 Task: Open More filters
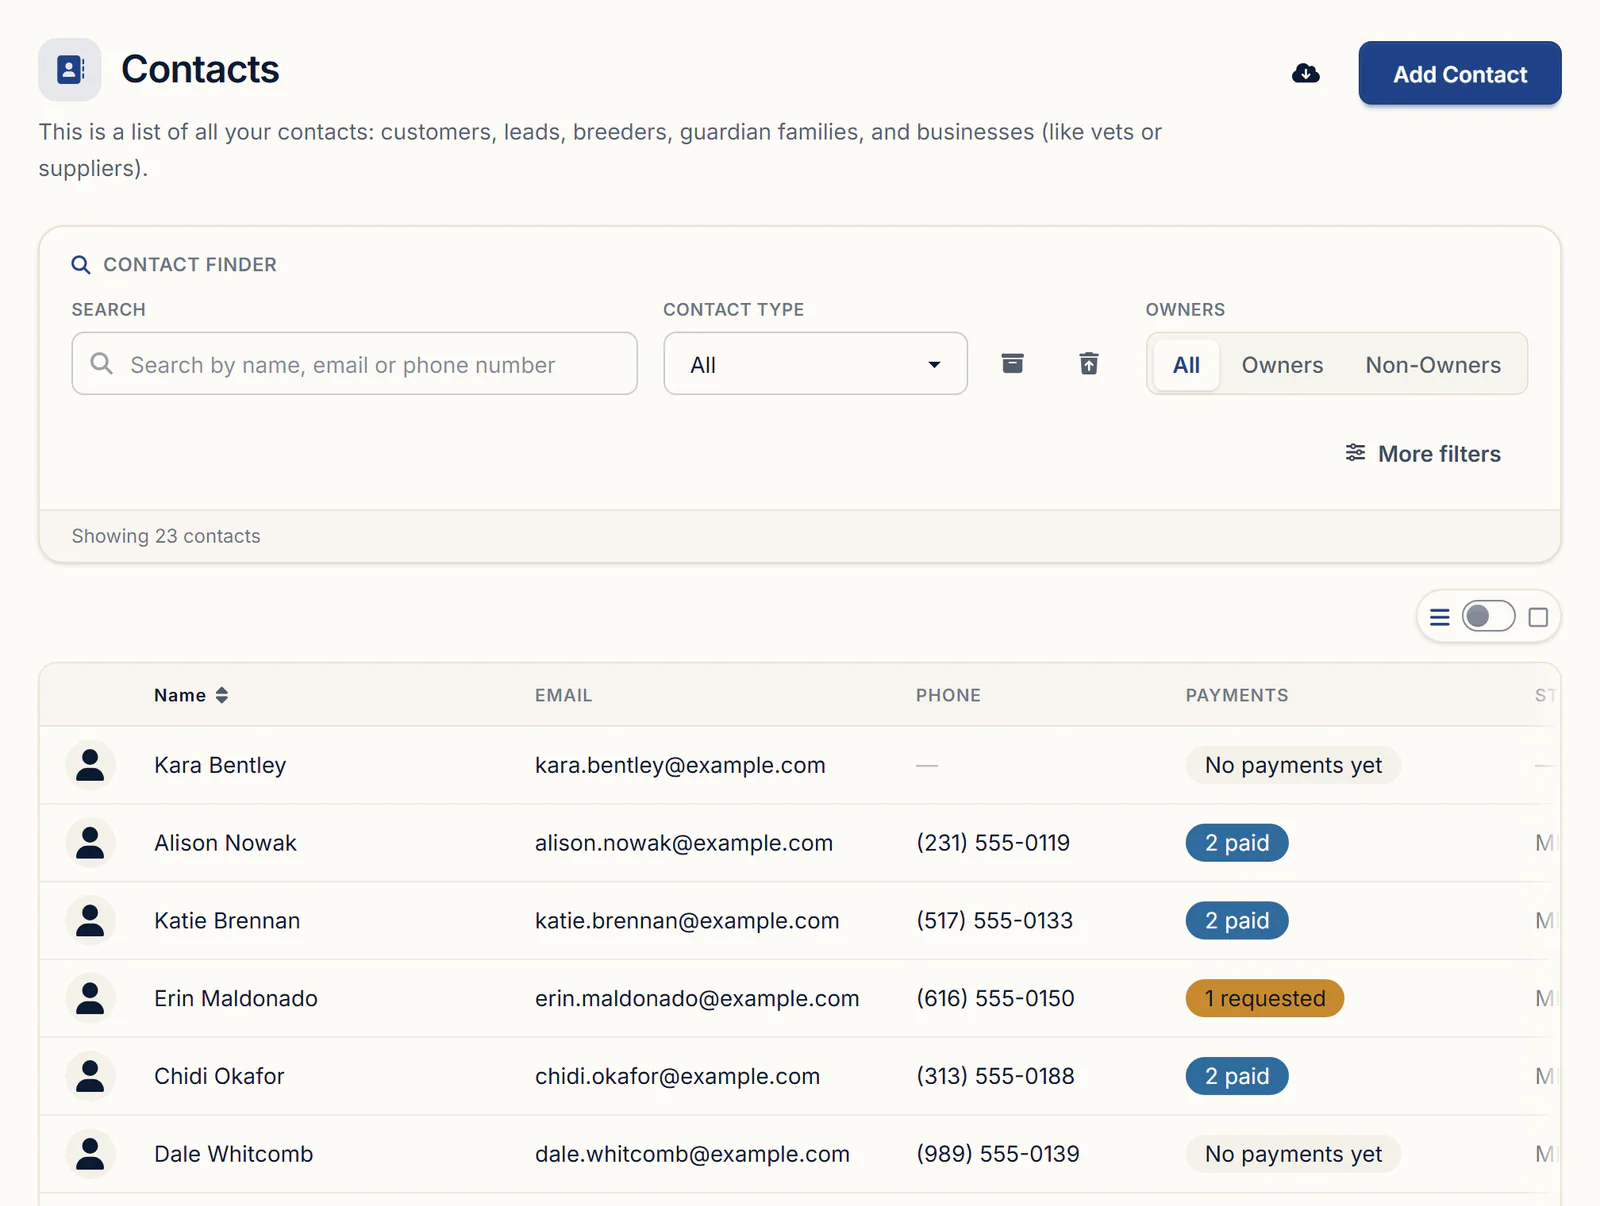click(1423, 454)
